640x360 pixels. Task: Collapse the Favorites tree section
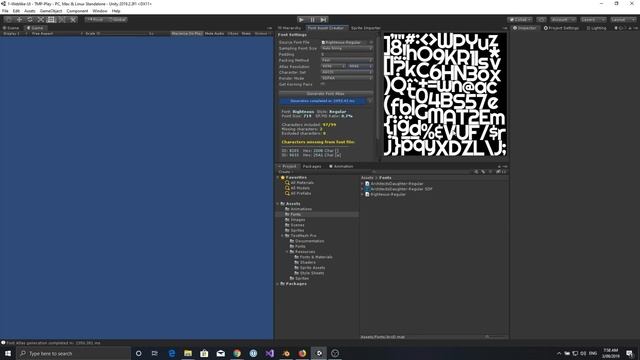(x=278, y=178)
